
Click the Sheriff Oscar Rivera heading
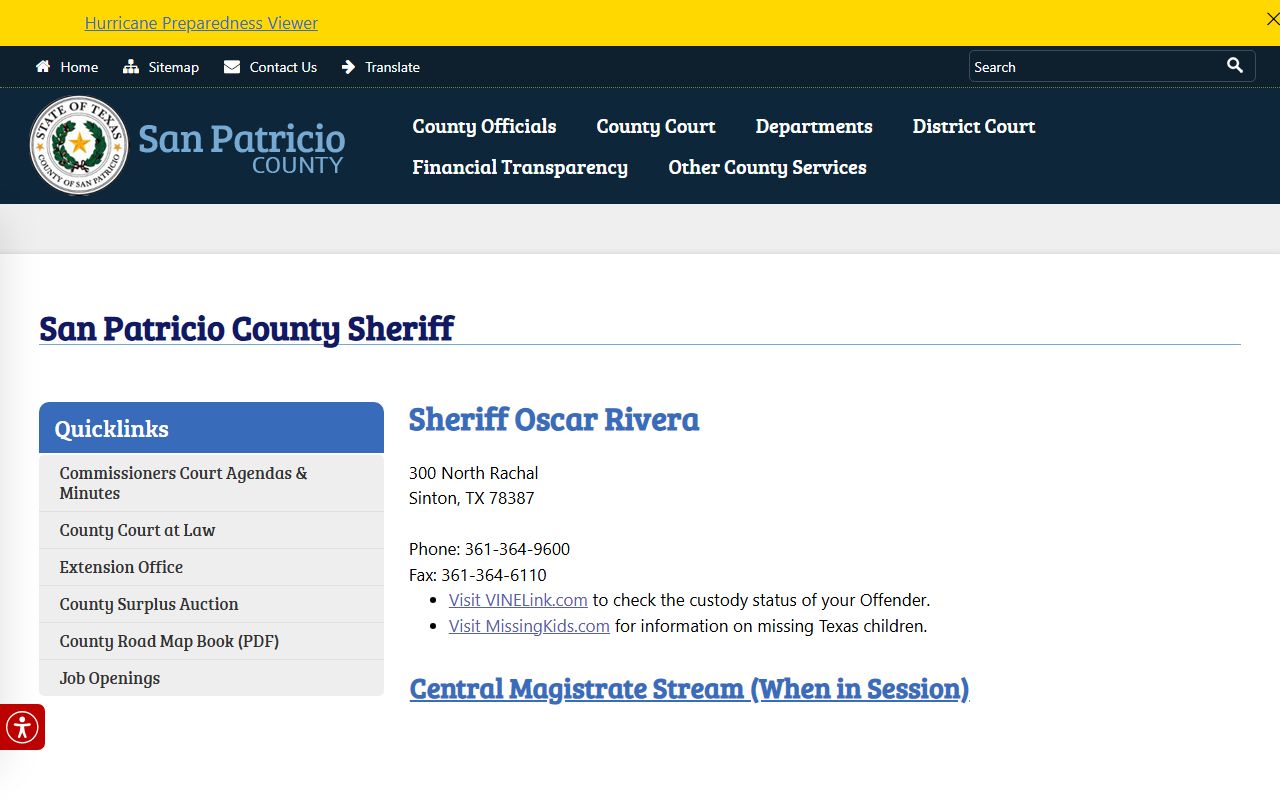coord(554,419)
